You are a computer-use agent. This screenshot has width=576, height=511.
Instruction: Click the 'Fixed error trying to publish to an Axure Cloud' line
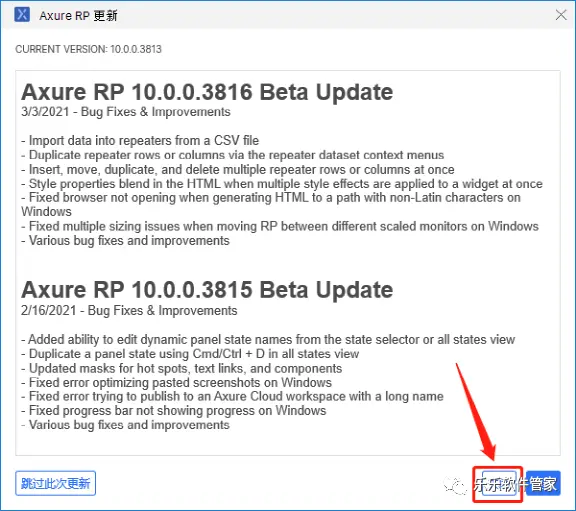232,396
